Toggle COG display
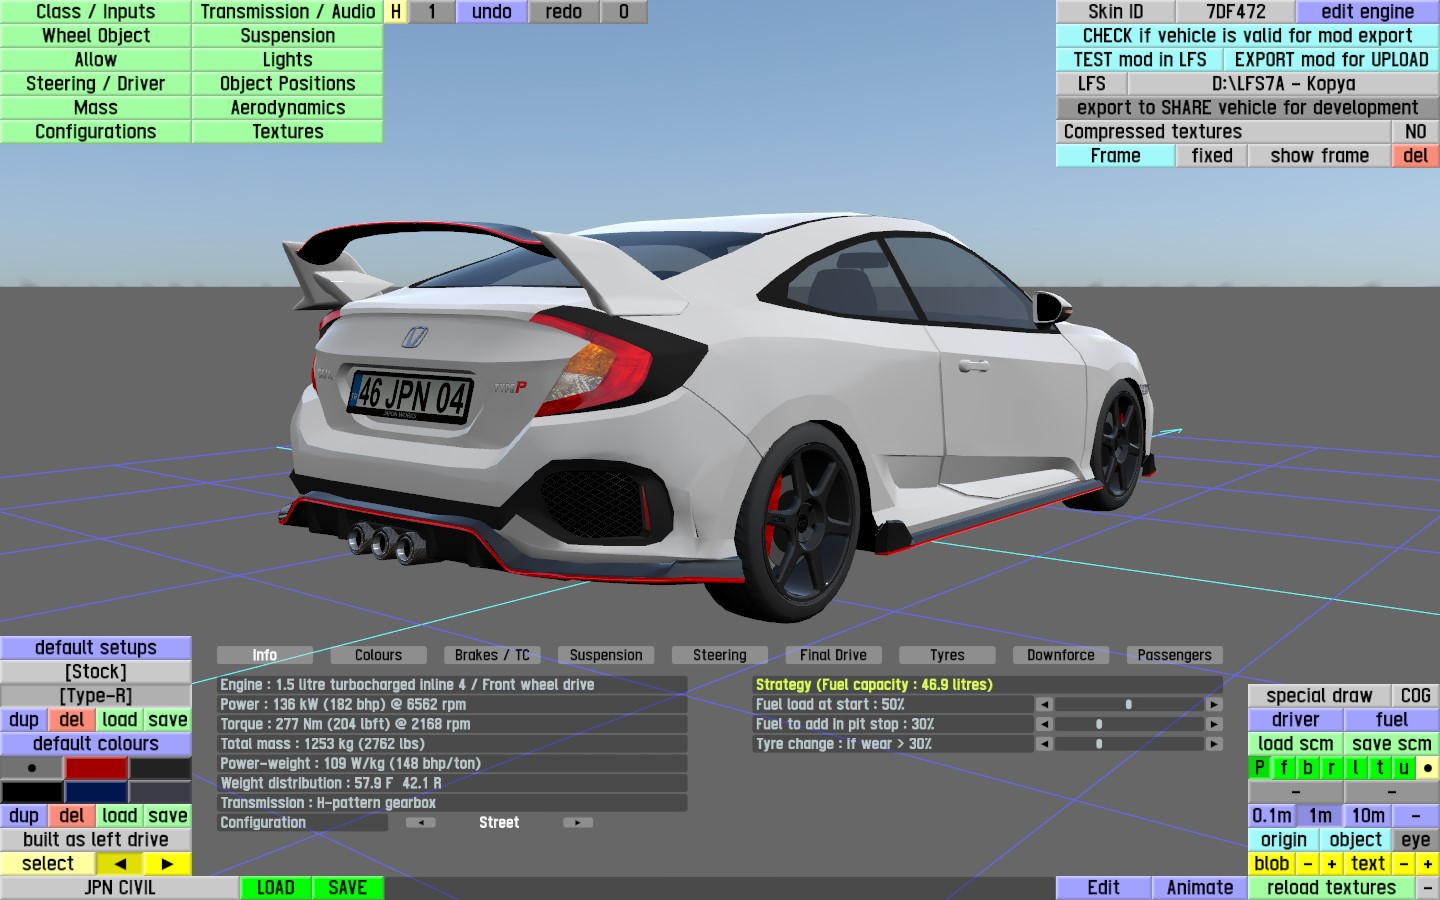The width and height of the screenshot is (1440, 900). (1416, 696)
